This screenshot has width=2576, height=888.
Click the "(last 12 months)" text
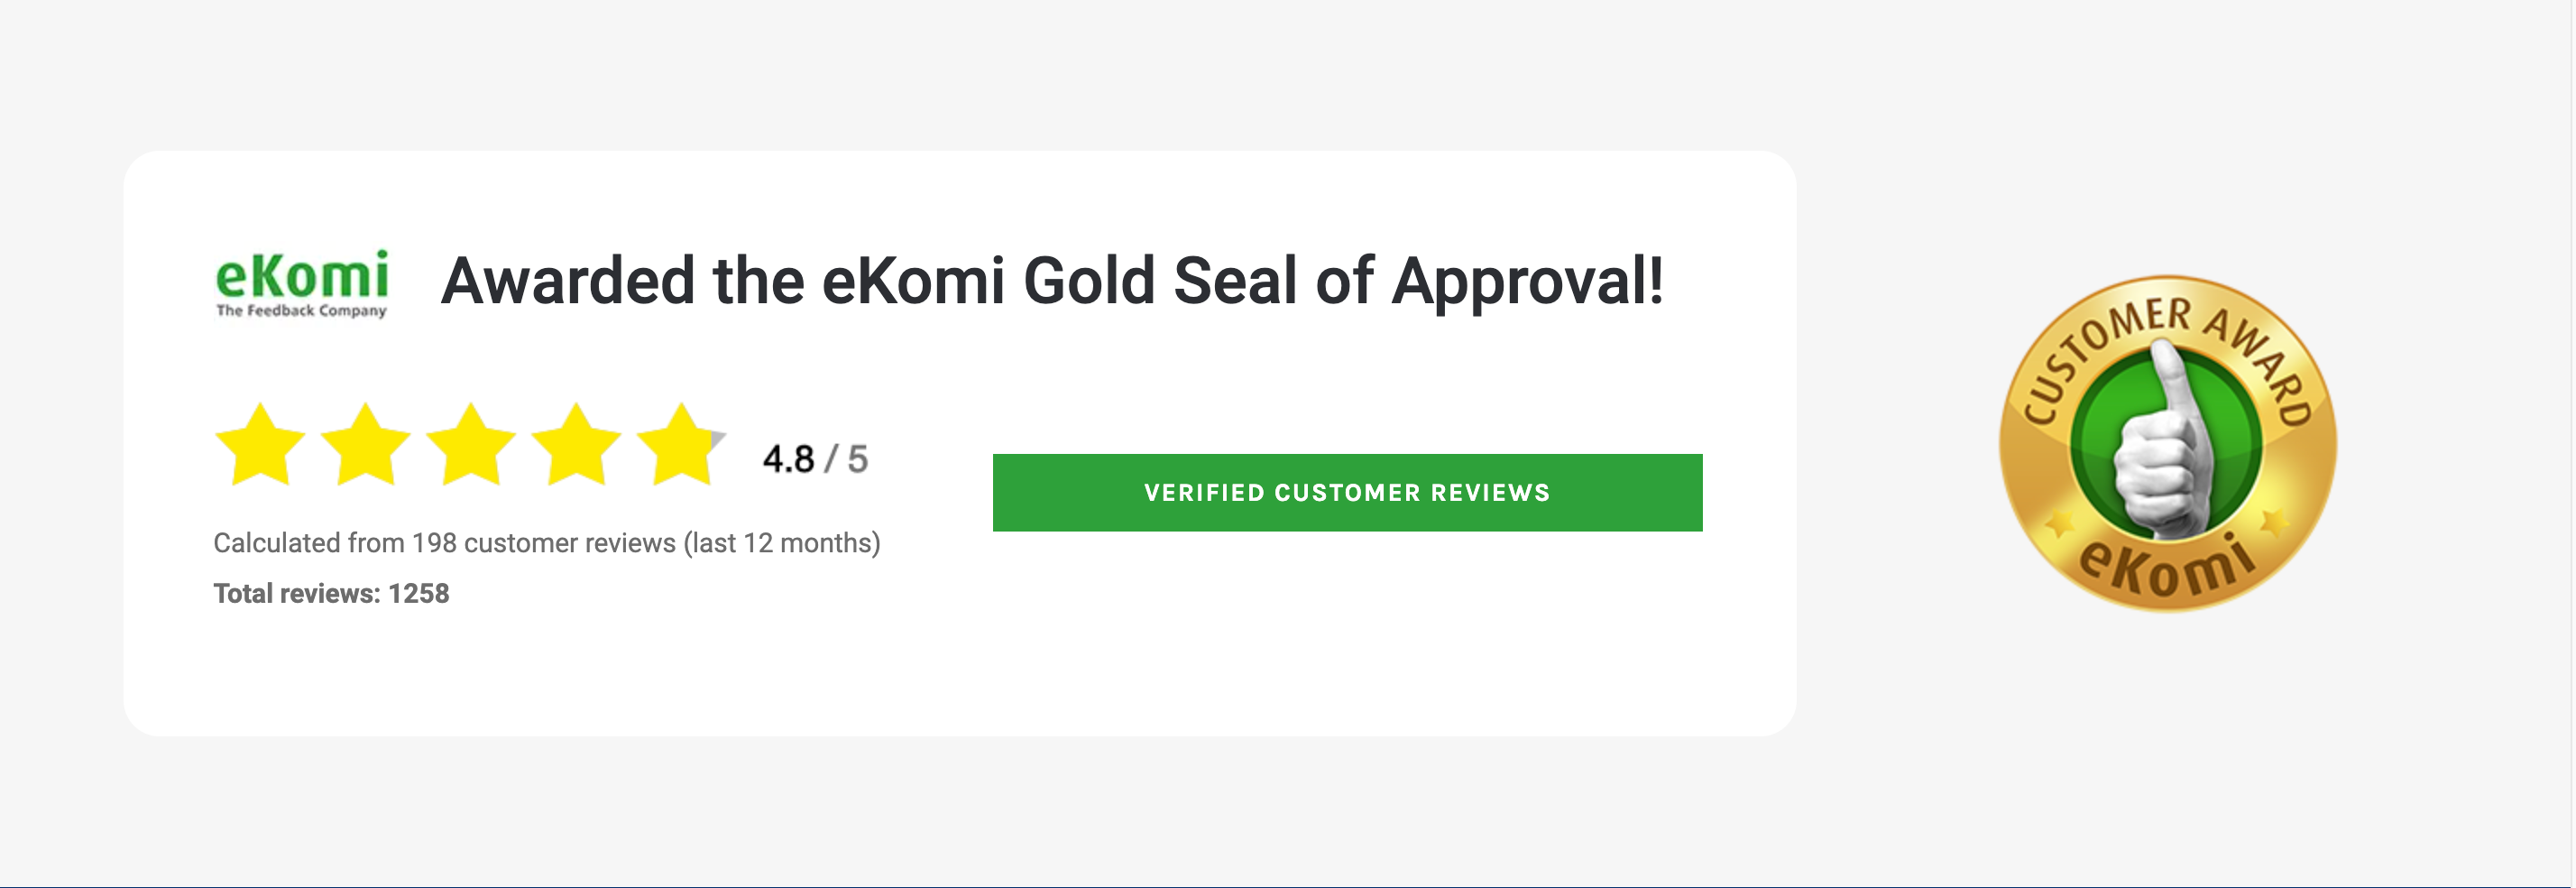782,543
